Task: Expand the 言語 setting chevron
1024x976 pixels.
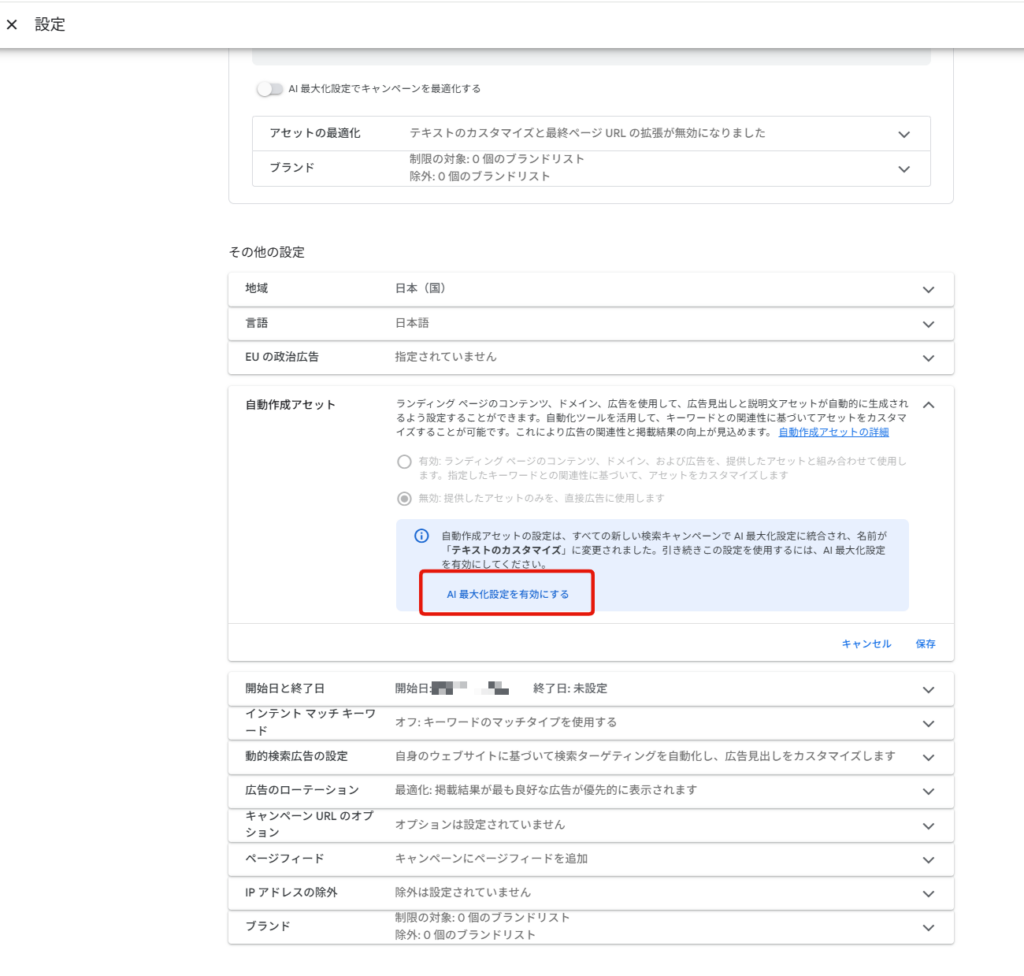Action: 928,324
